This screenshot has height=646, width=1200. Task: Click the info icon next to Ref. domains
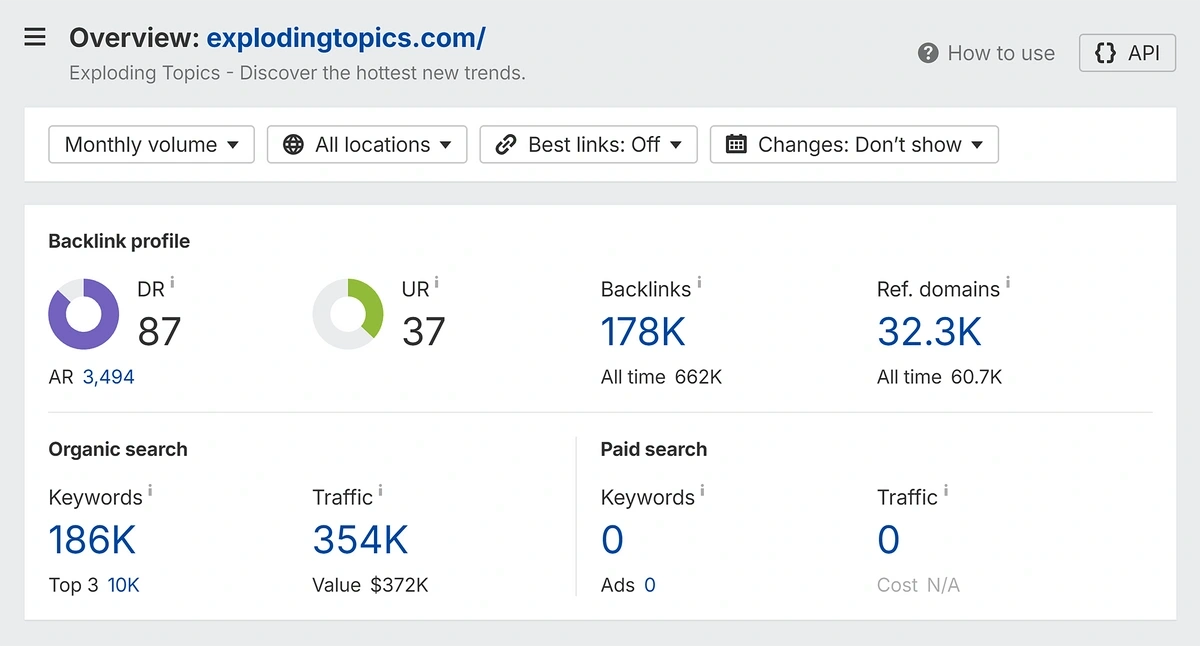pyautogui.click(x=1008, y=284)
